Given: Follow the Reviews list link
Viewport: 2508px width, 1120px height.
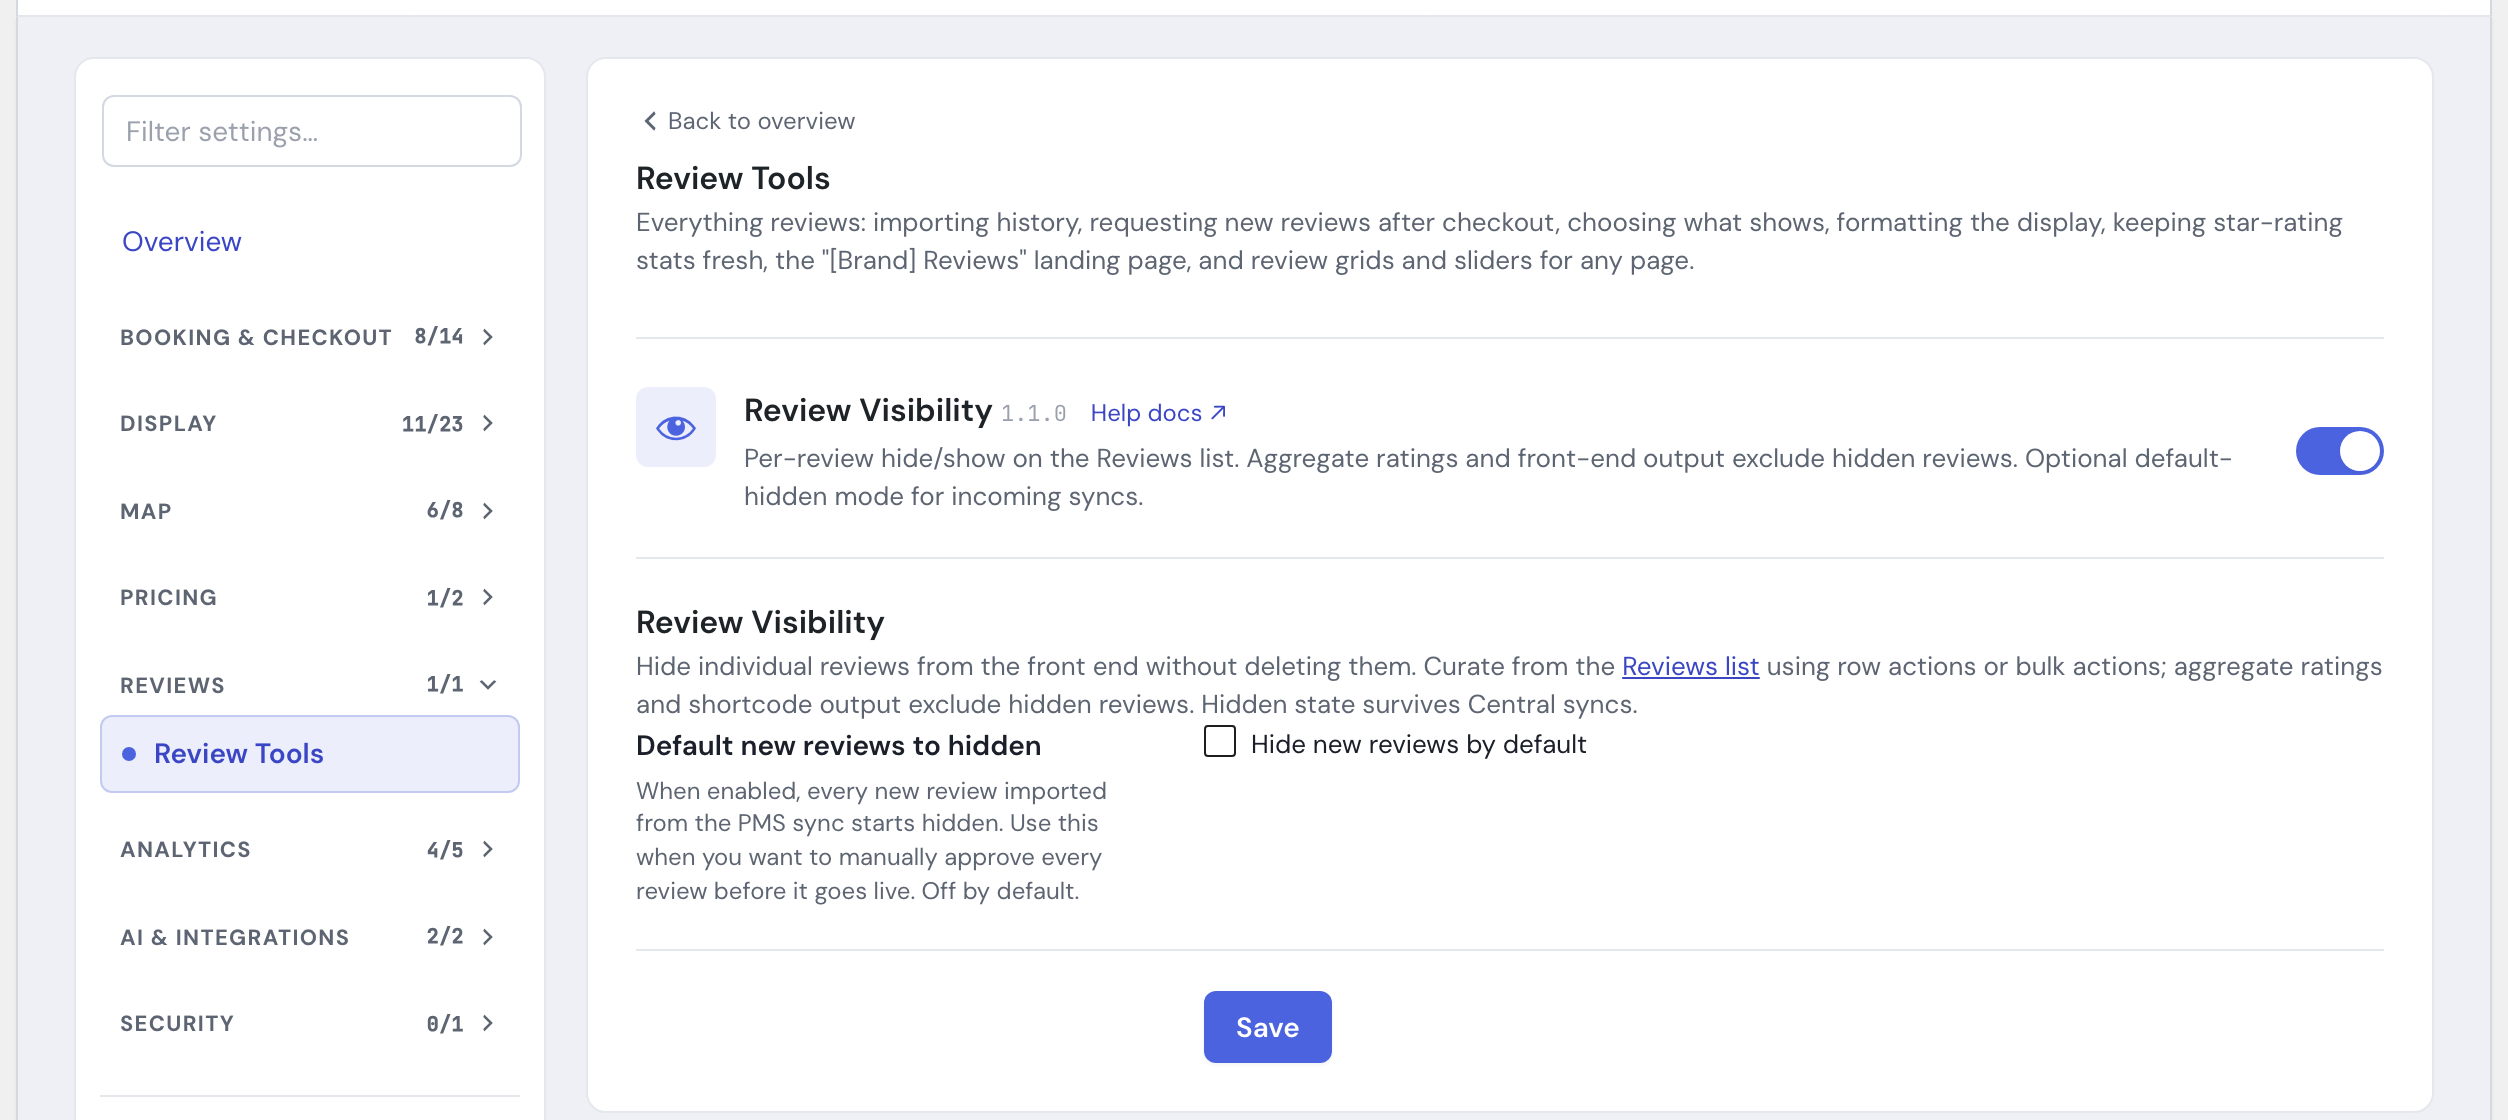Looking at the screenshot, I should click(1690, 666).
